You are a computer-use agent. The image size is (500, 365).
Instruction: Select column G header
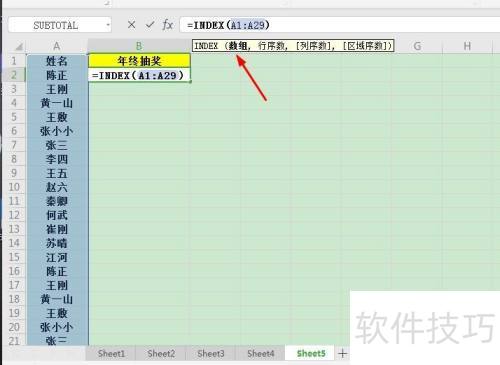click(x=417, y=46)
